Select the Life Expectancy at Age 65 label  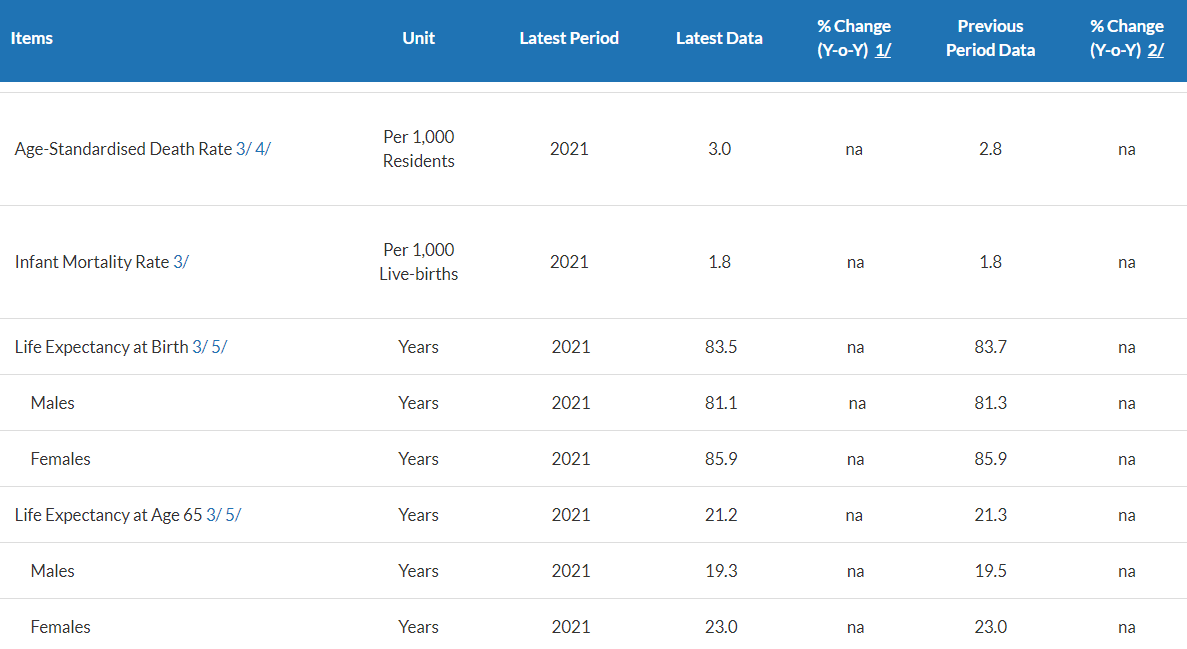[108, 515]
